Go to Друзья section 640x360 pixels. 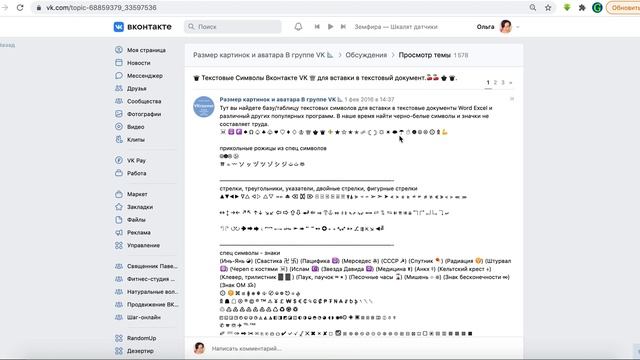click(x=136, y=88)
